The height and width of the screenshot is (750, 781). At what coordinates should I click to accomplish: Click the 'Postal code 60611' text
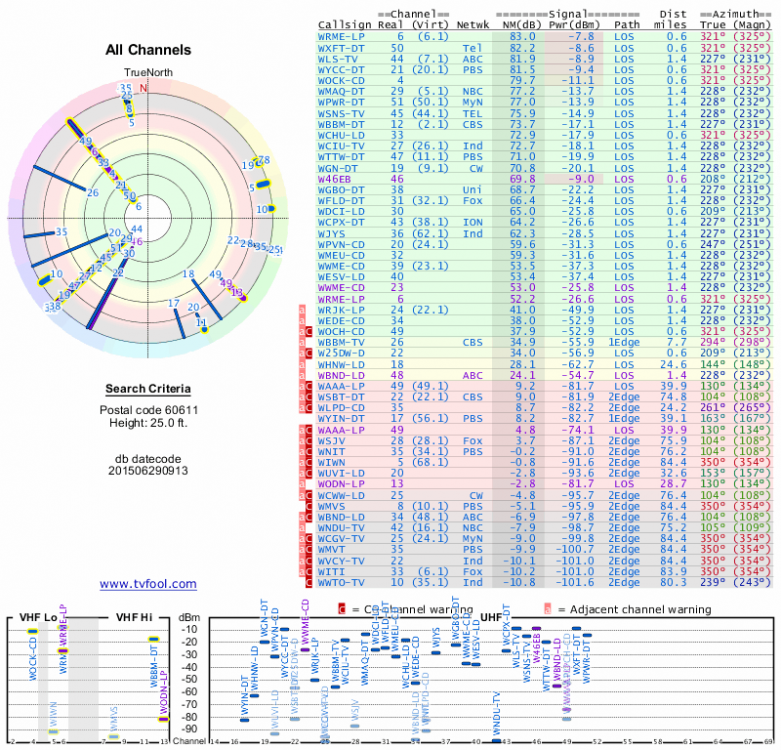point(148,410)
